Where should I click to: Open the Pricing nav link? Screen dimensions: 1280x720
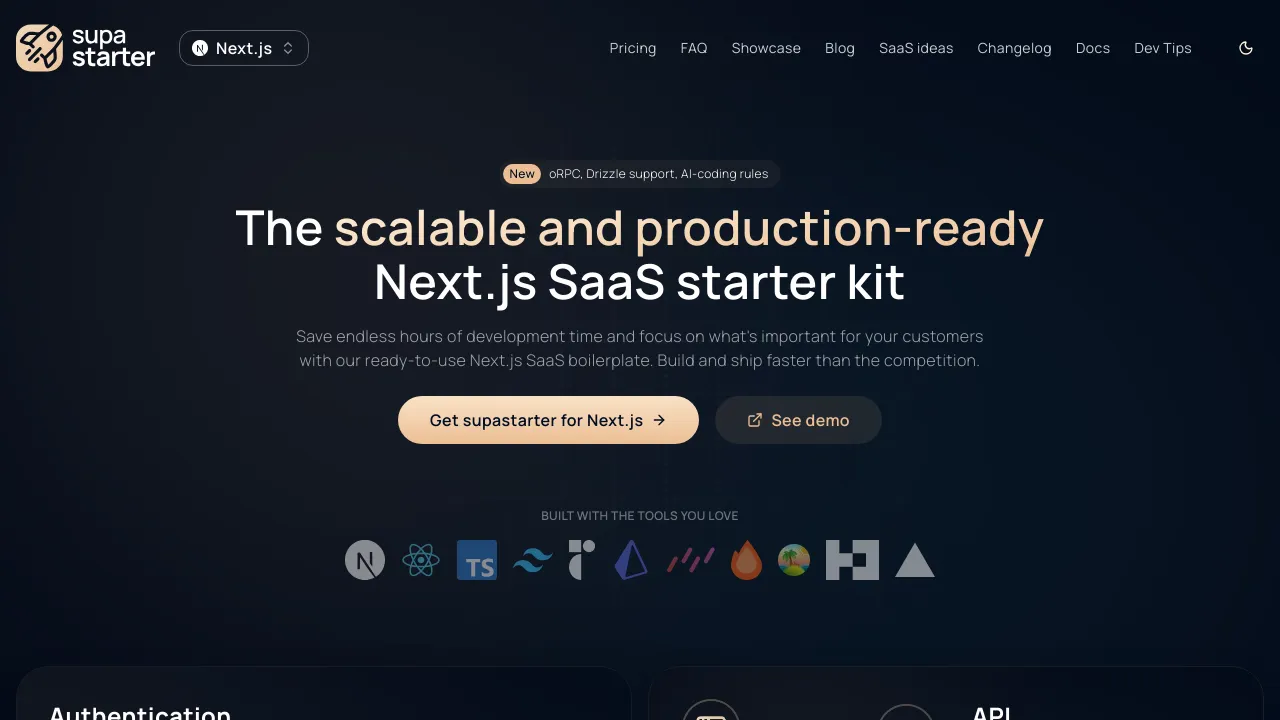click(x=633, y=48)
